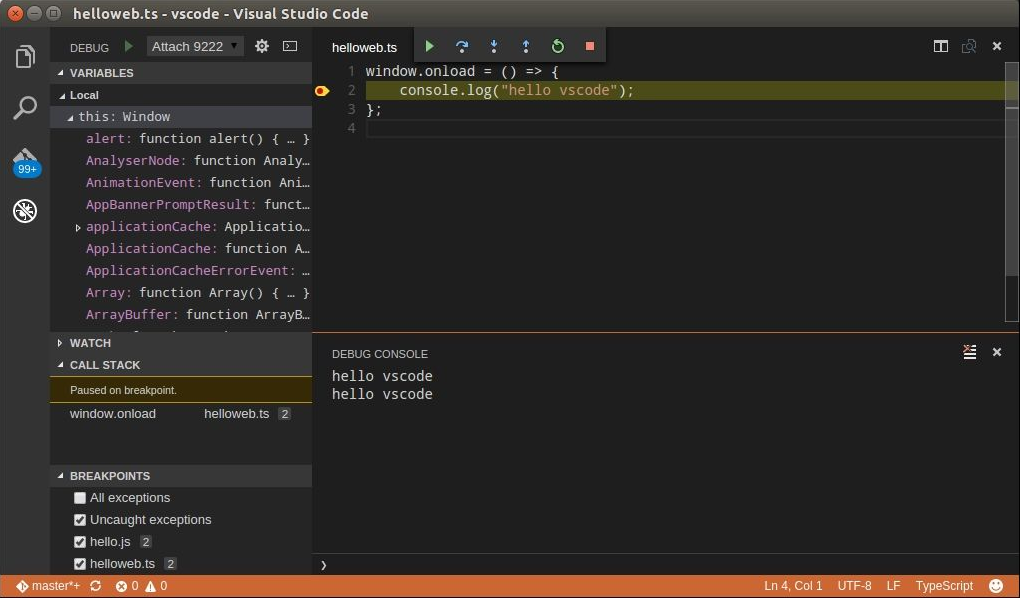The image size is (1020, 600).
Task: Step out in debug toolbar
Action: [526, 46]
